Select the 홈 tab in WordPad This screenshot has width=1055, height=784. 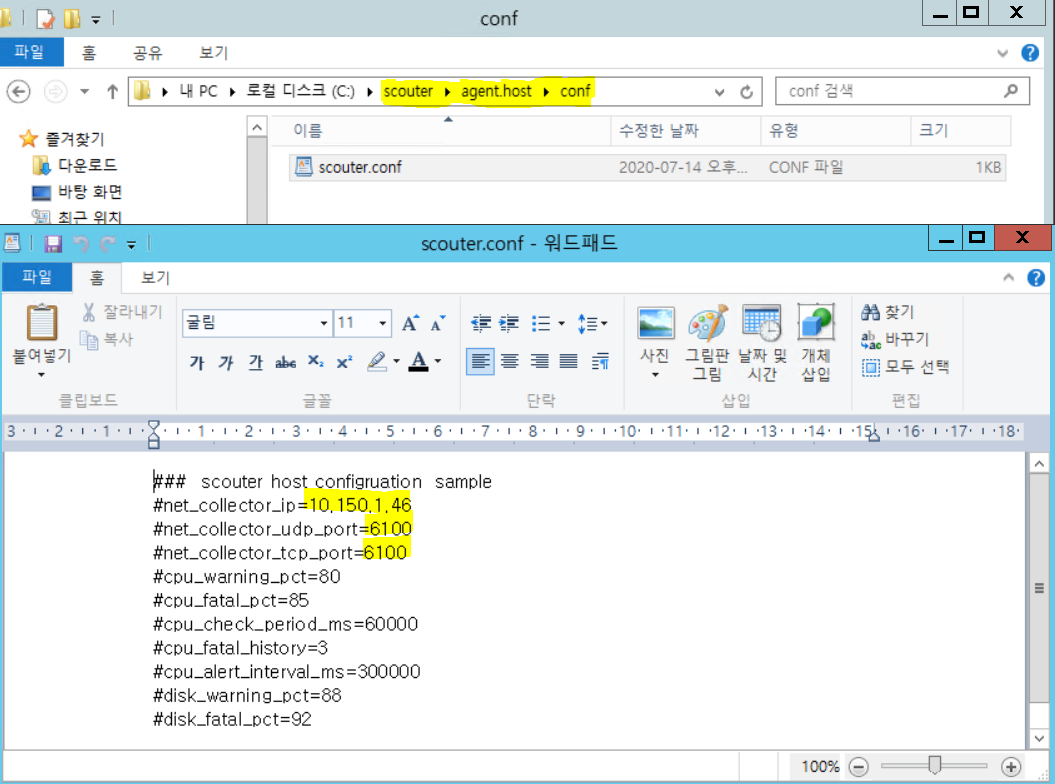coord(97,277)
